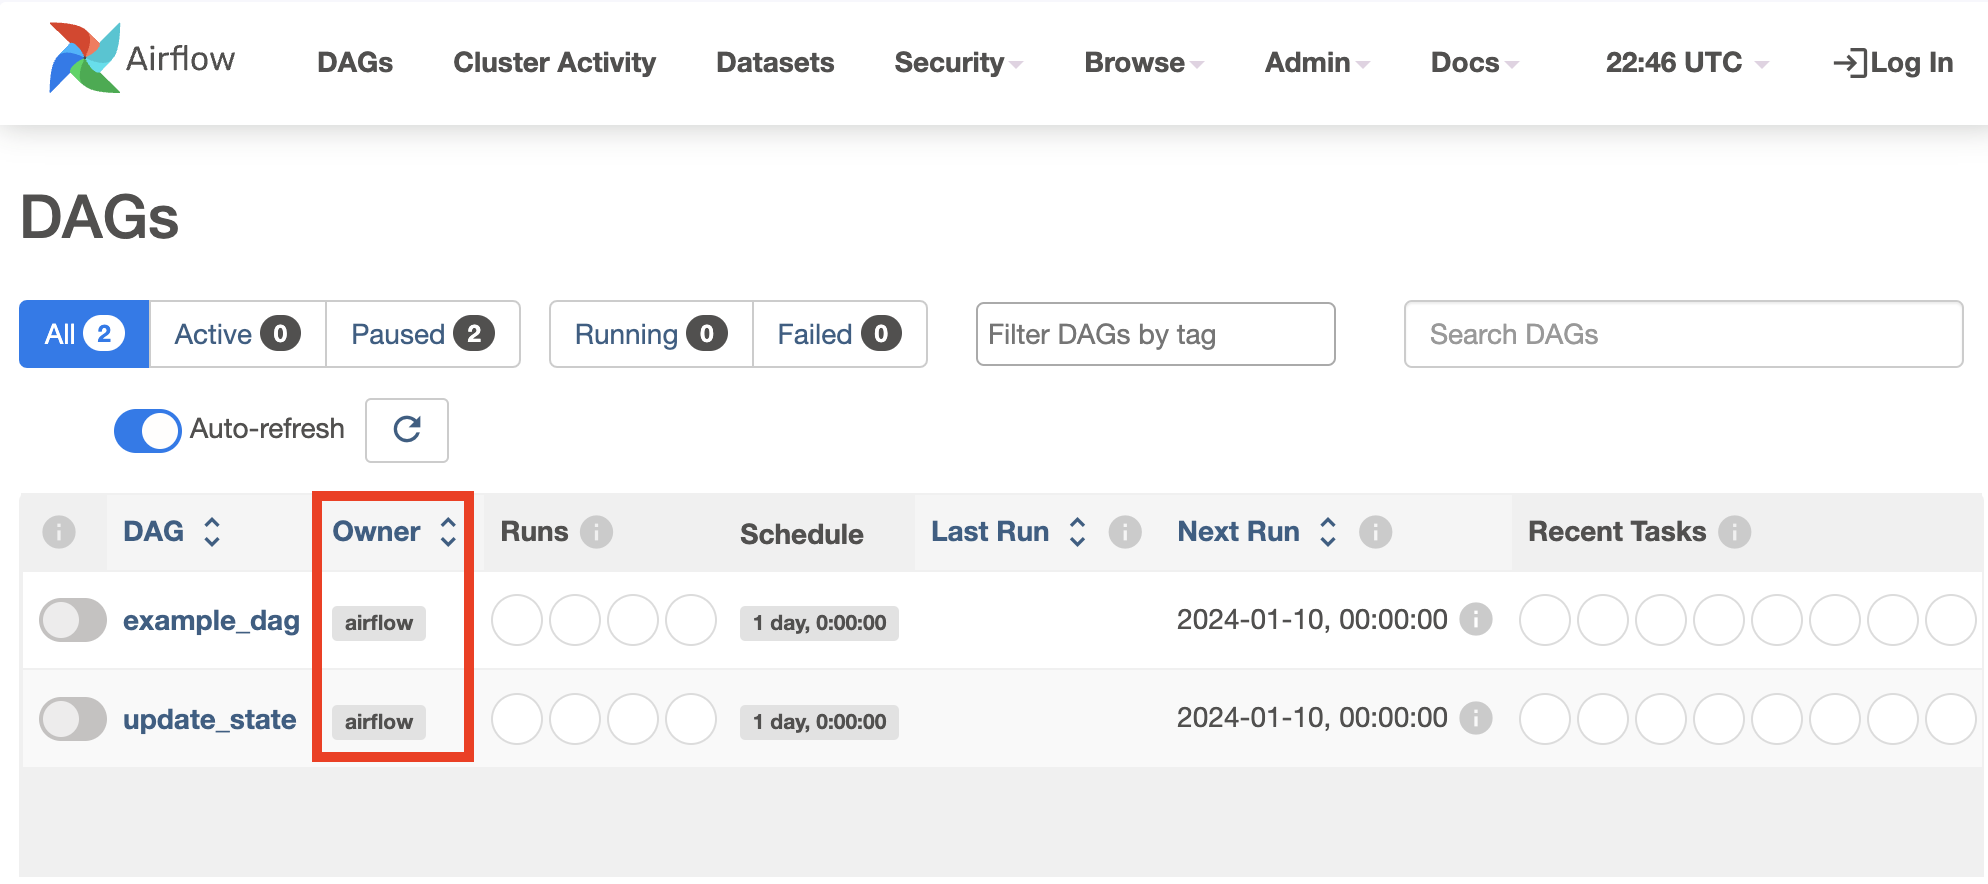Click the sort arrows next to Next Run
1988x884 pixels.
pyautogui.click(x=1328, y=532)
